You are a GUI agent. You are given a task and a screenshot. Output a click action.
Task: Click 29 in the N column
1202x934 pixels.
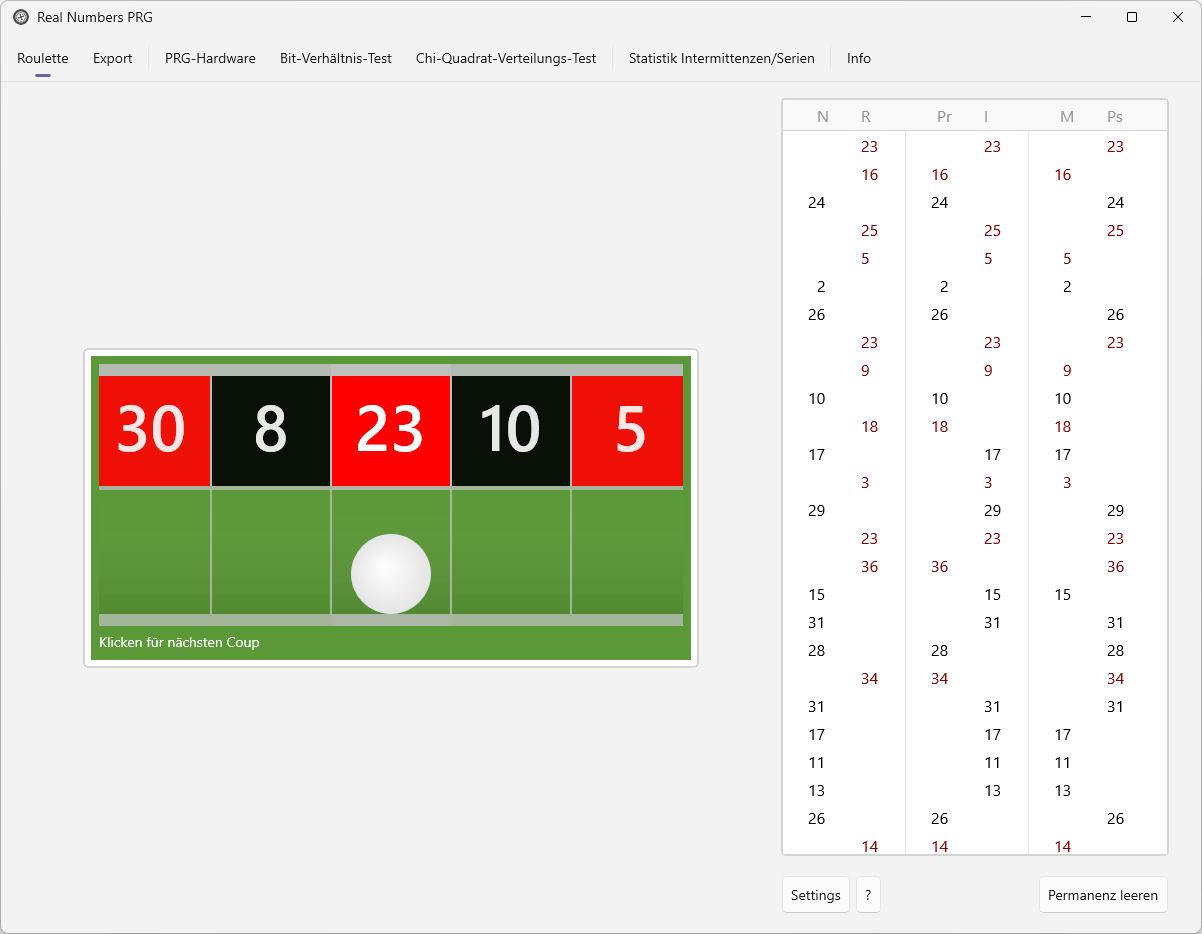817,510
